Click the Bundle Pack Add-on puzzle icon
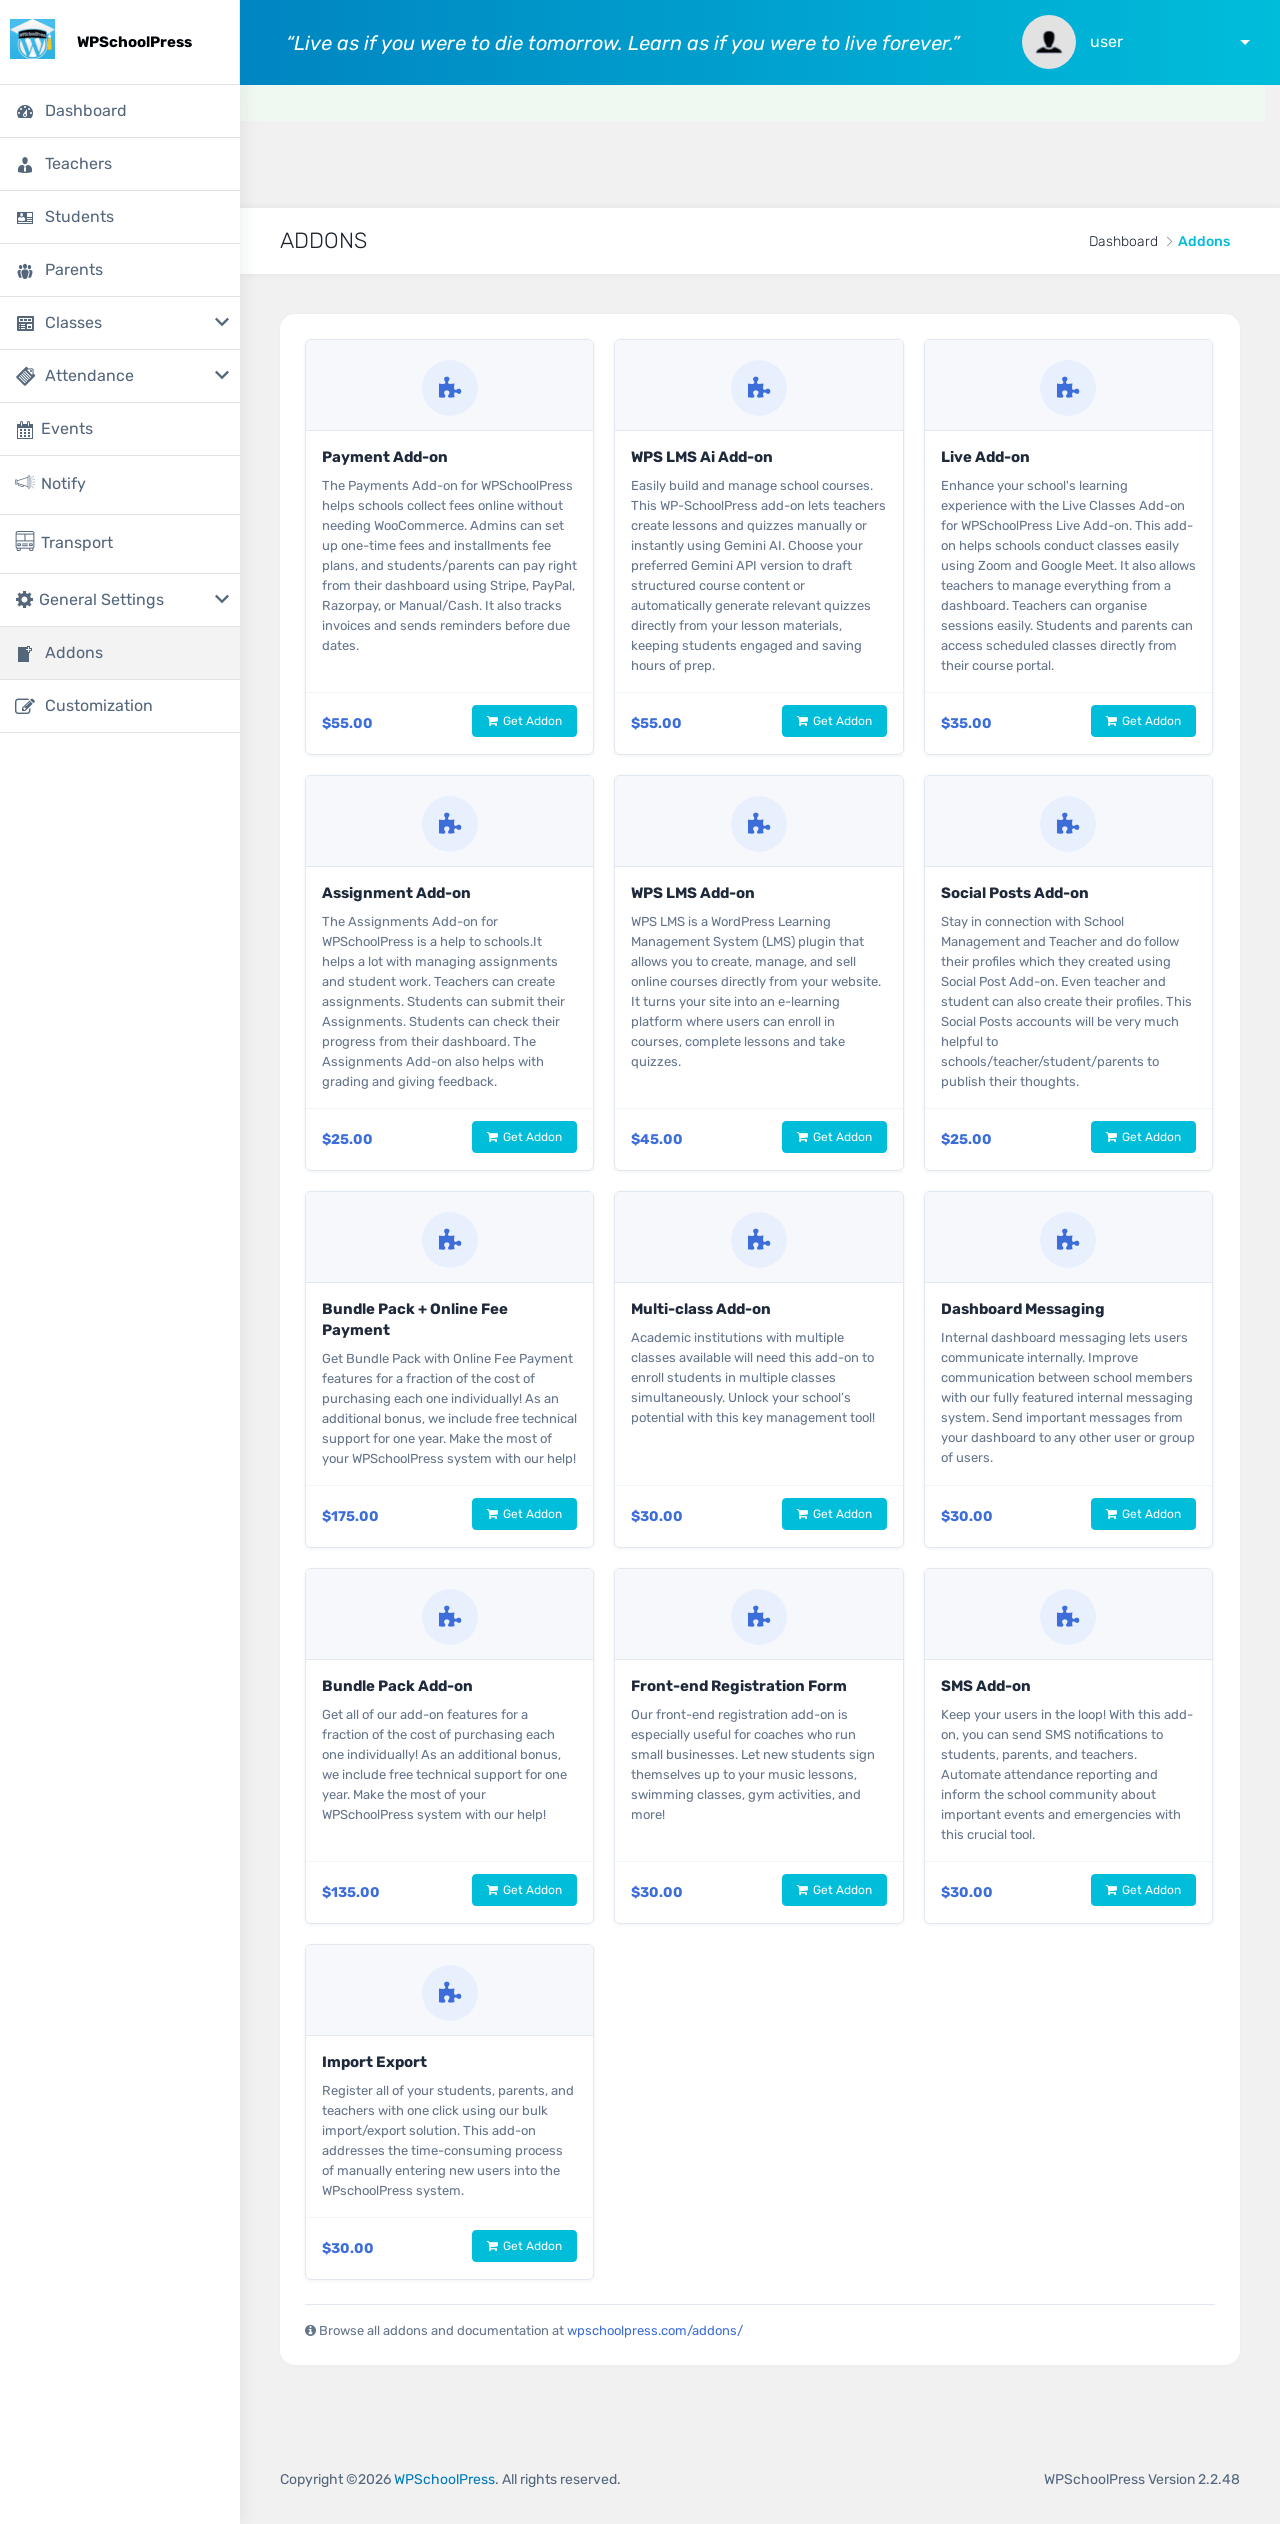The width and height of the screenshot is (1280, 2524). coord(450,1617)
